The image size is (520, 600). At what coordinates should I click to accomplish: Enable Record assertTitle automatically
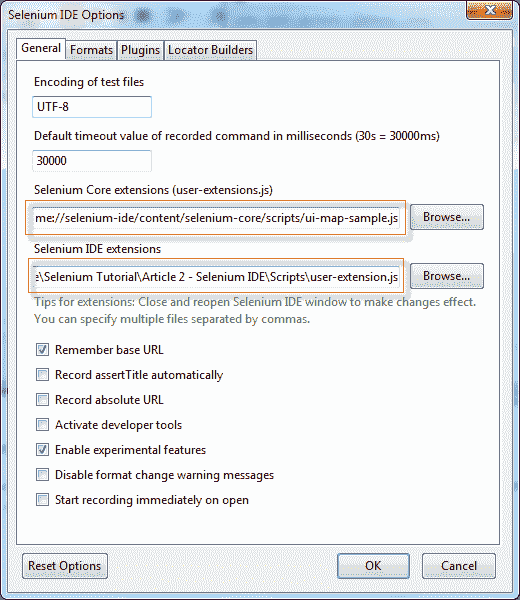[42, 375]
